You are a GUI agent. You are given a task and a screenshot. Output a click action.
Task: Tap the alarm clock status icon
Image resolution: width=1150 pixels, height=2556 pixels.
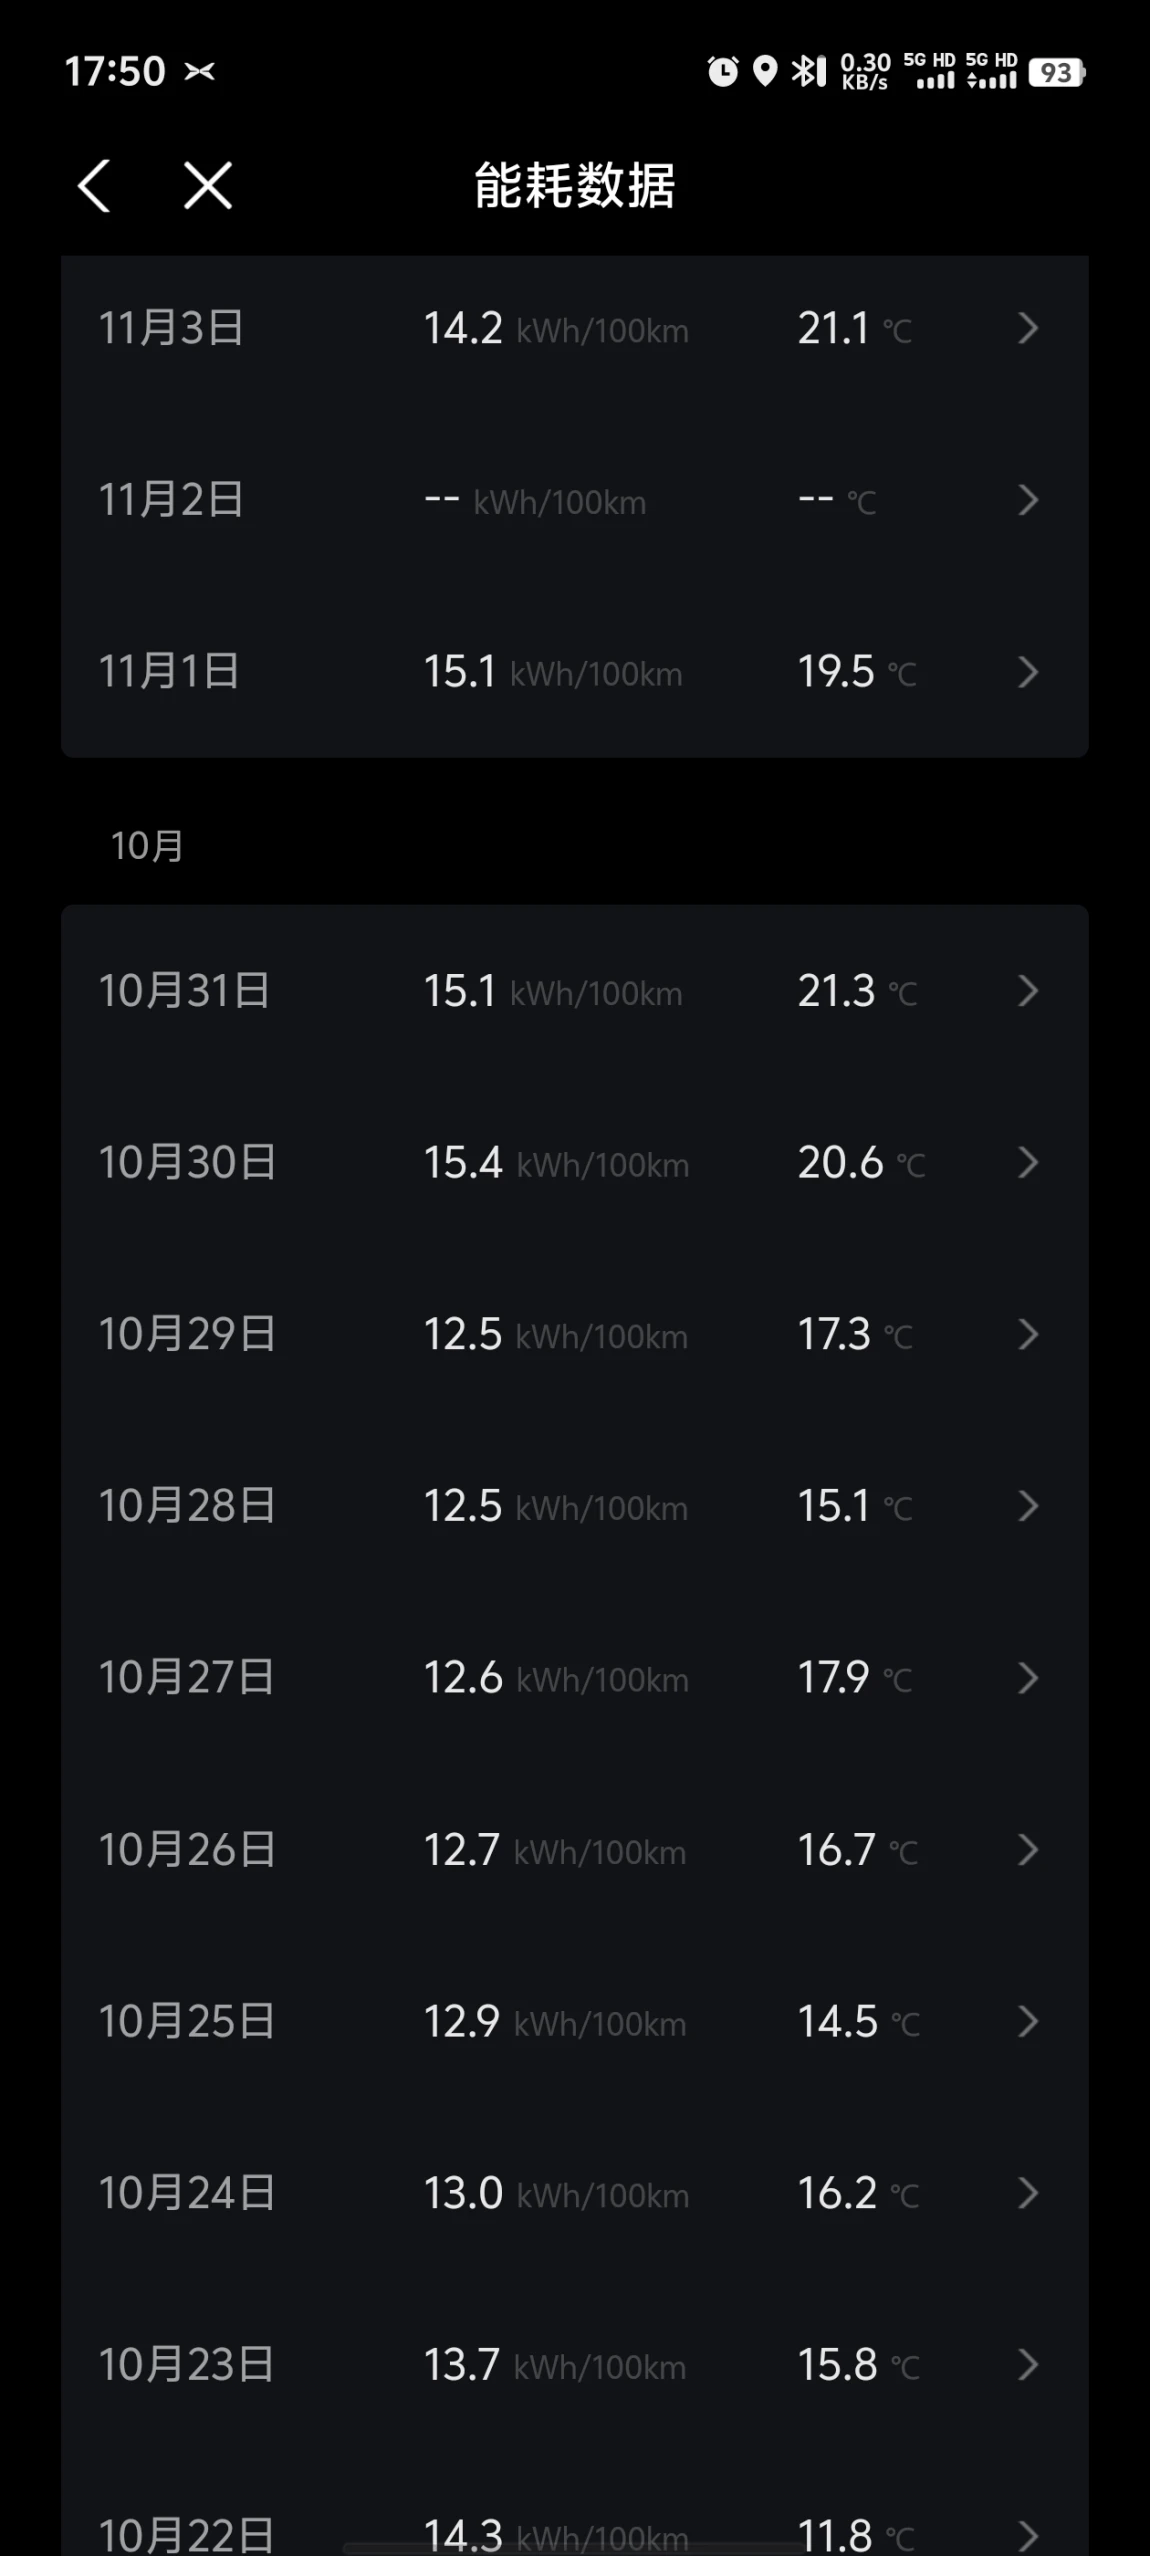722,72
